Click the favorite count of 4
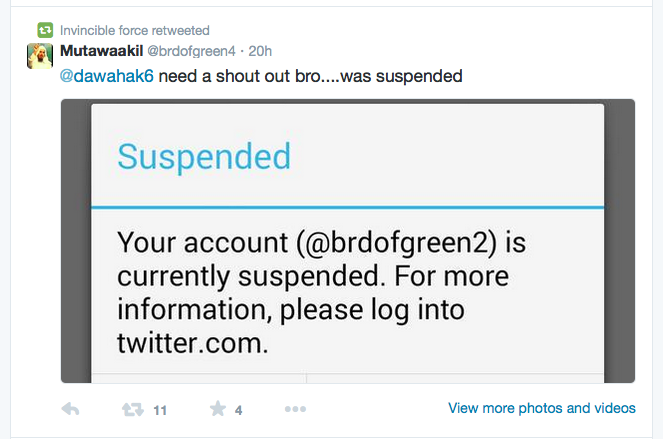 click(x=239, y=410)
